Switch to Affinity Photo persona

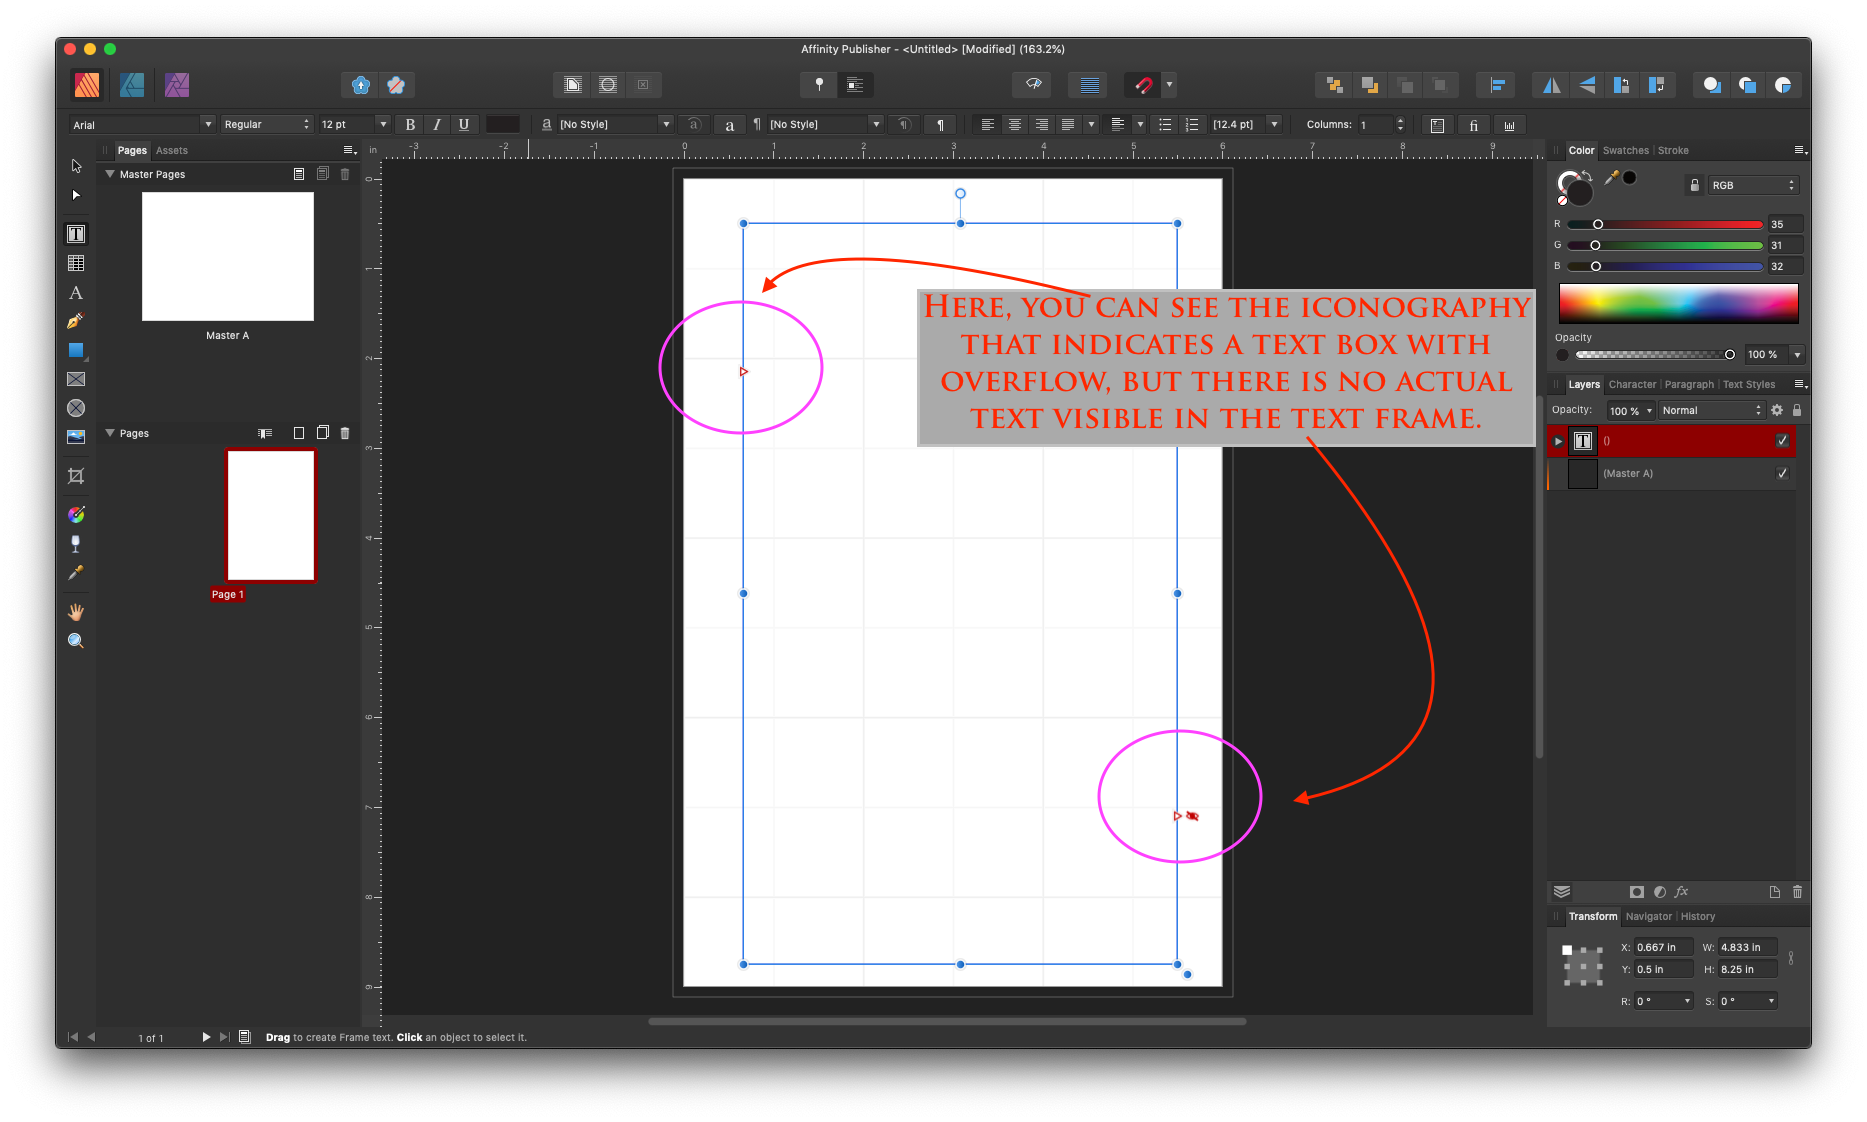point(177,85)
